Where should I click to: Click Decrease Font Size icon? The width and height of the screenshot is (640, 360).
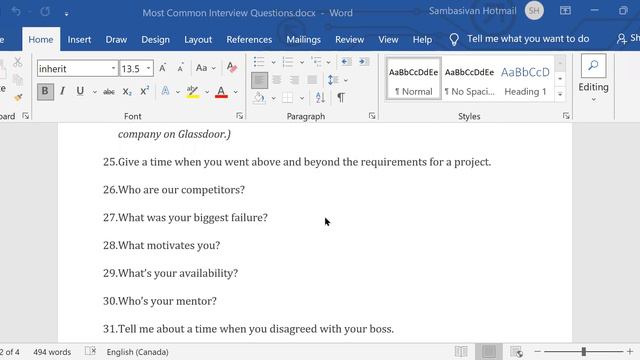click(180, 68)
